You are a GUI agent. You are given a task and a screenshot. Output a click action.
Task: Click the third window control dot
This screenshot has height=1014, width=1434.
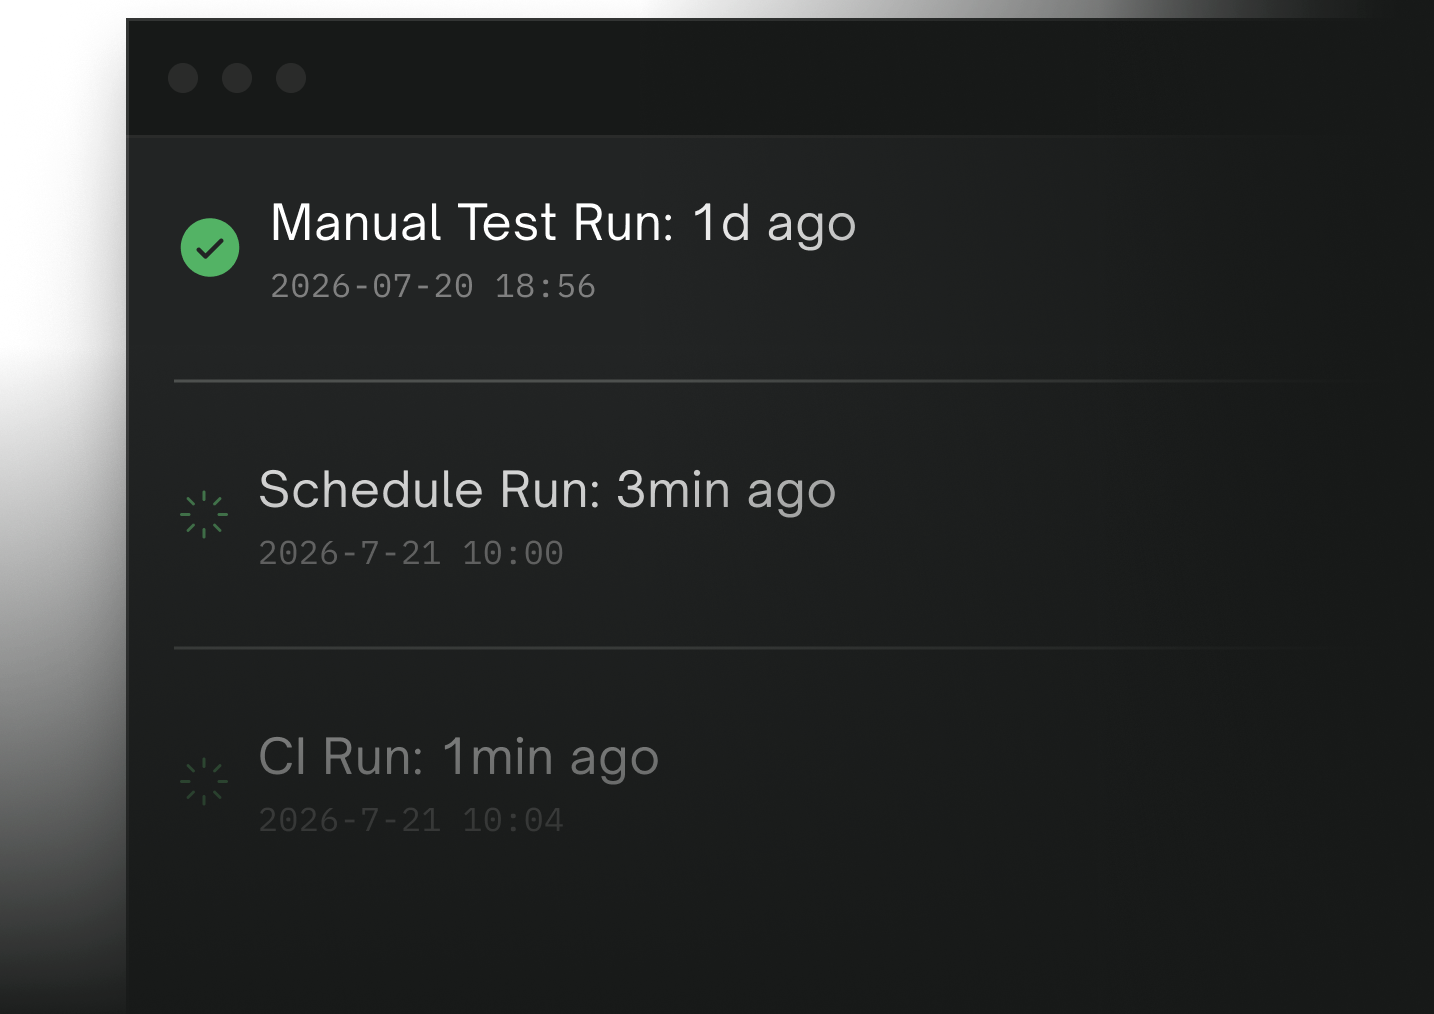(291, 78)
